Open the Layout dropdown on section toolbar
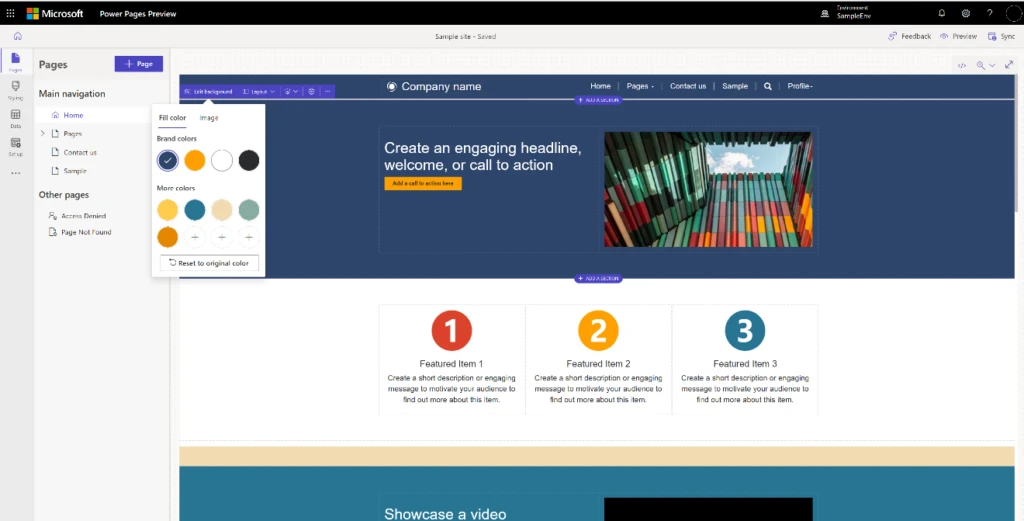Viewport: 1024px width, 521px height. point(259,91)
